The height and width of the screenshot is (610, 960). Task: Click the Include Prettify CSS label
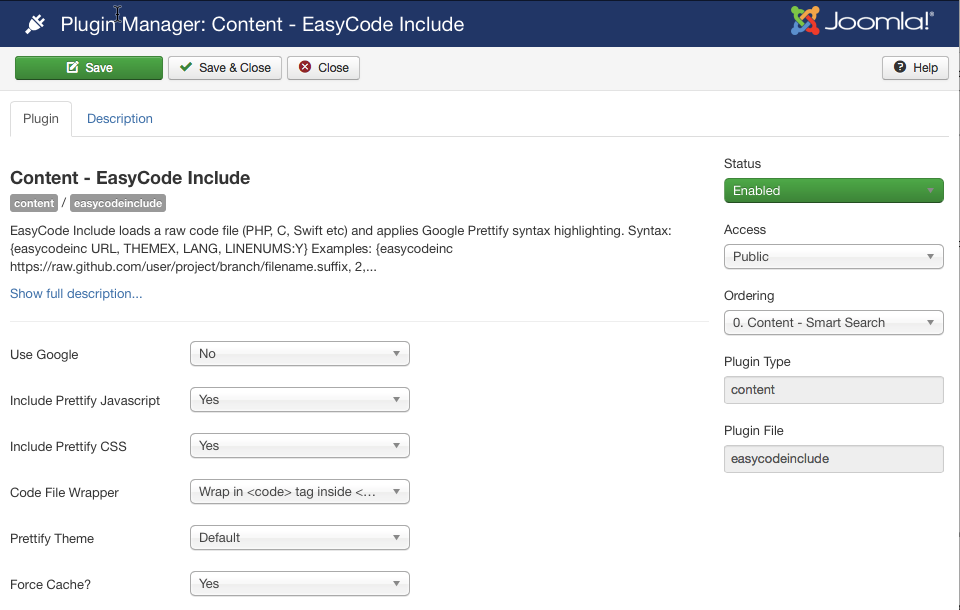tap(68, 447)
